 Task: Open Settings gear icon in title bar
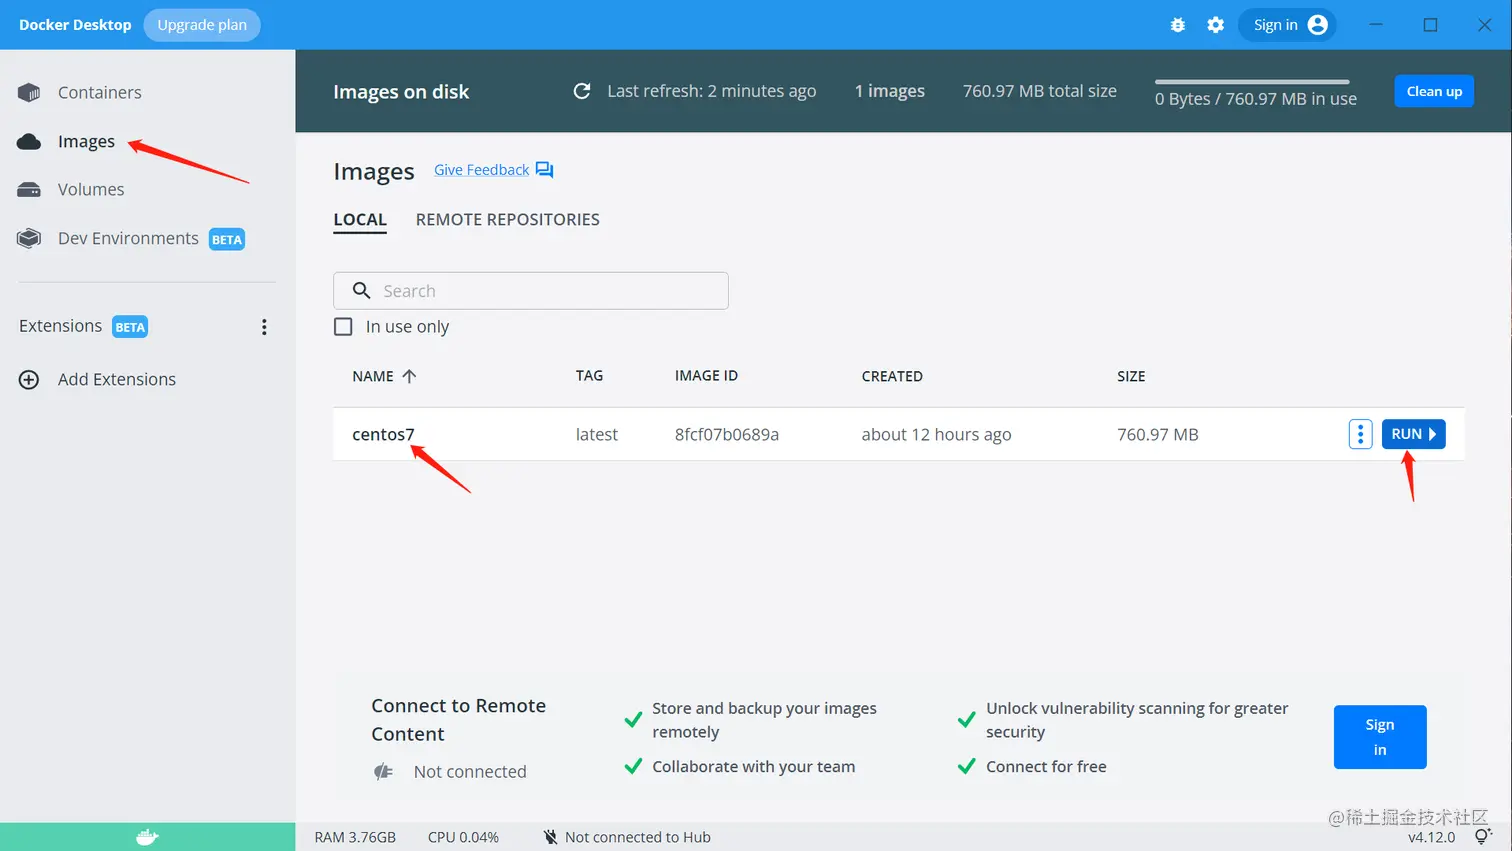1215,25
